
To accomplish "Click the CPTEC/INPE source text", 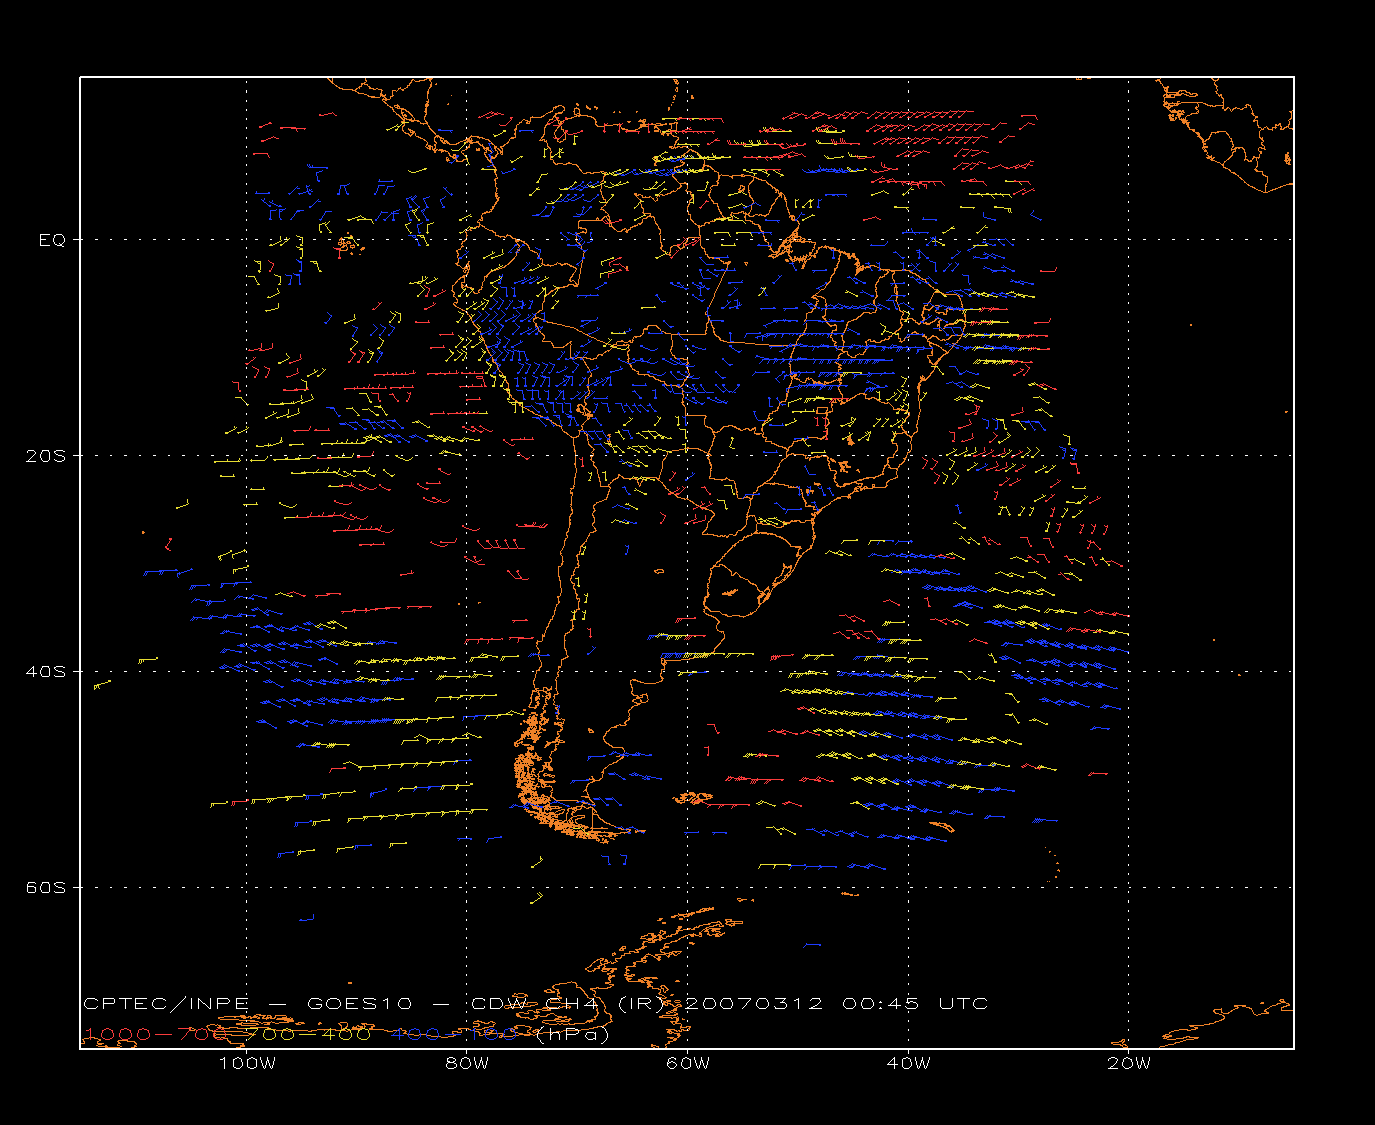I will click(166, 1004).
